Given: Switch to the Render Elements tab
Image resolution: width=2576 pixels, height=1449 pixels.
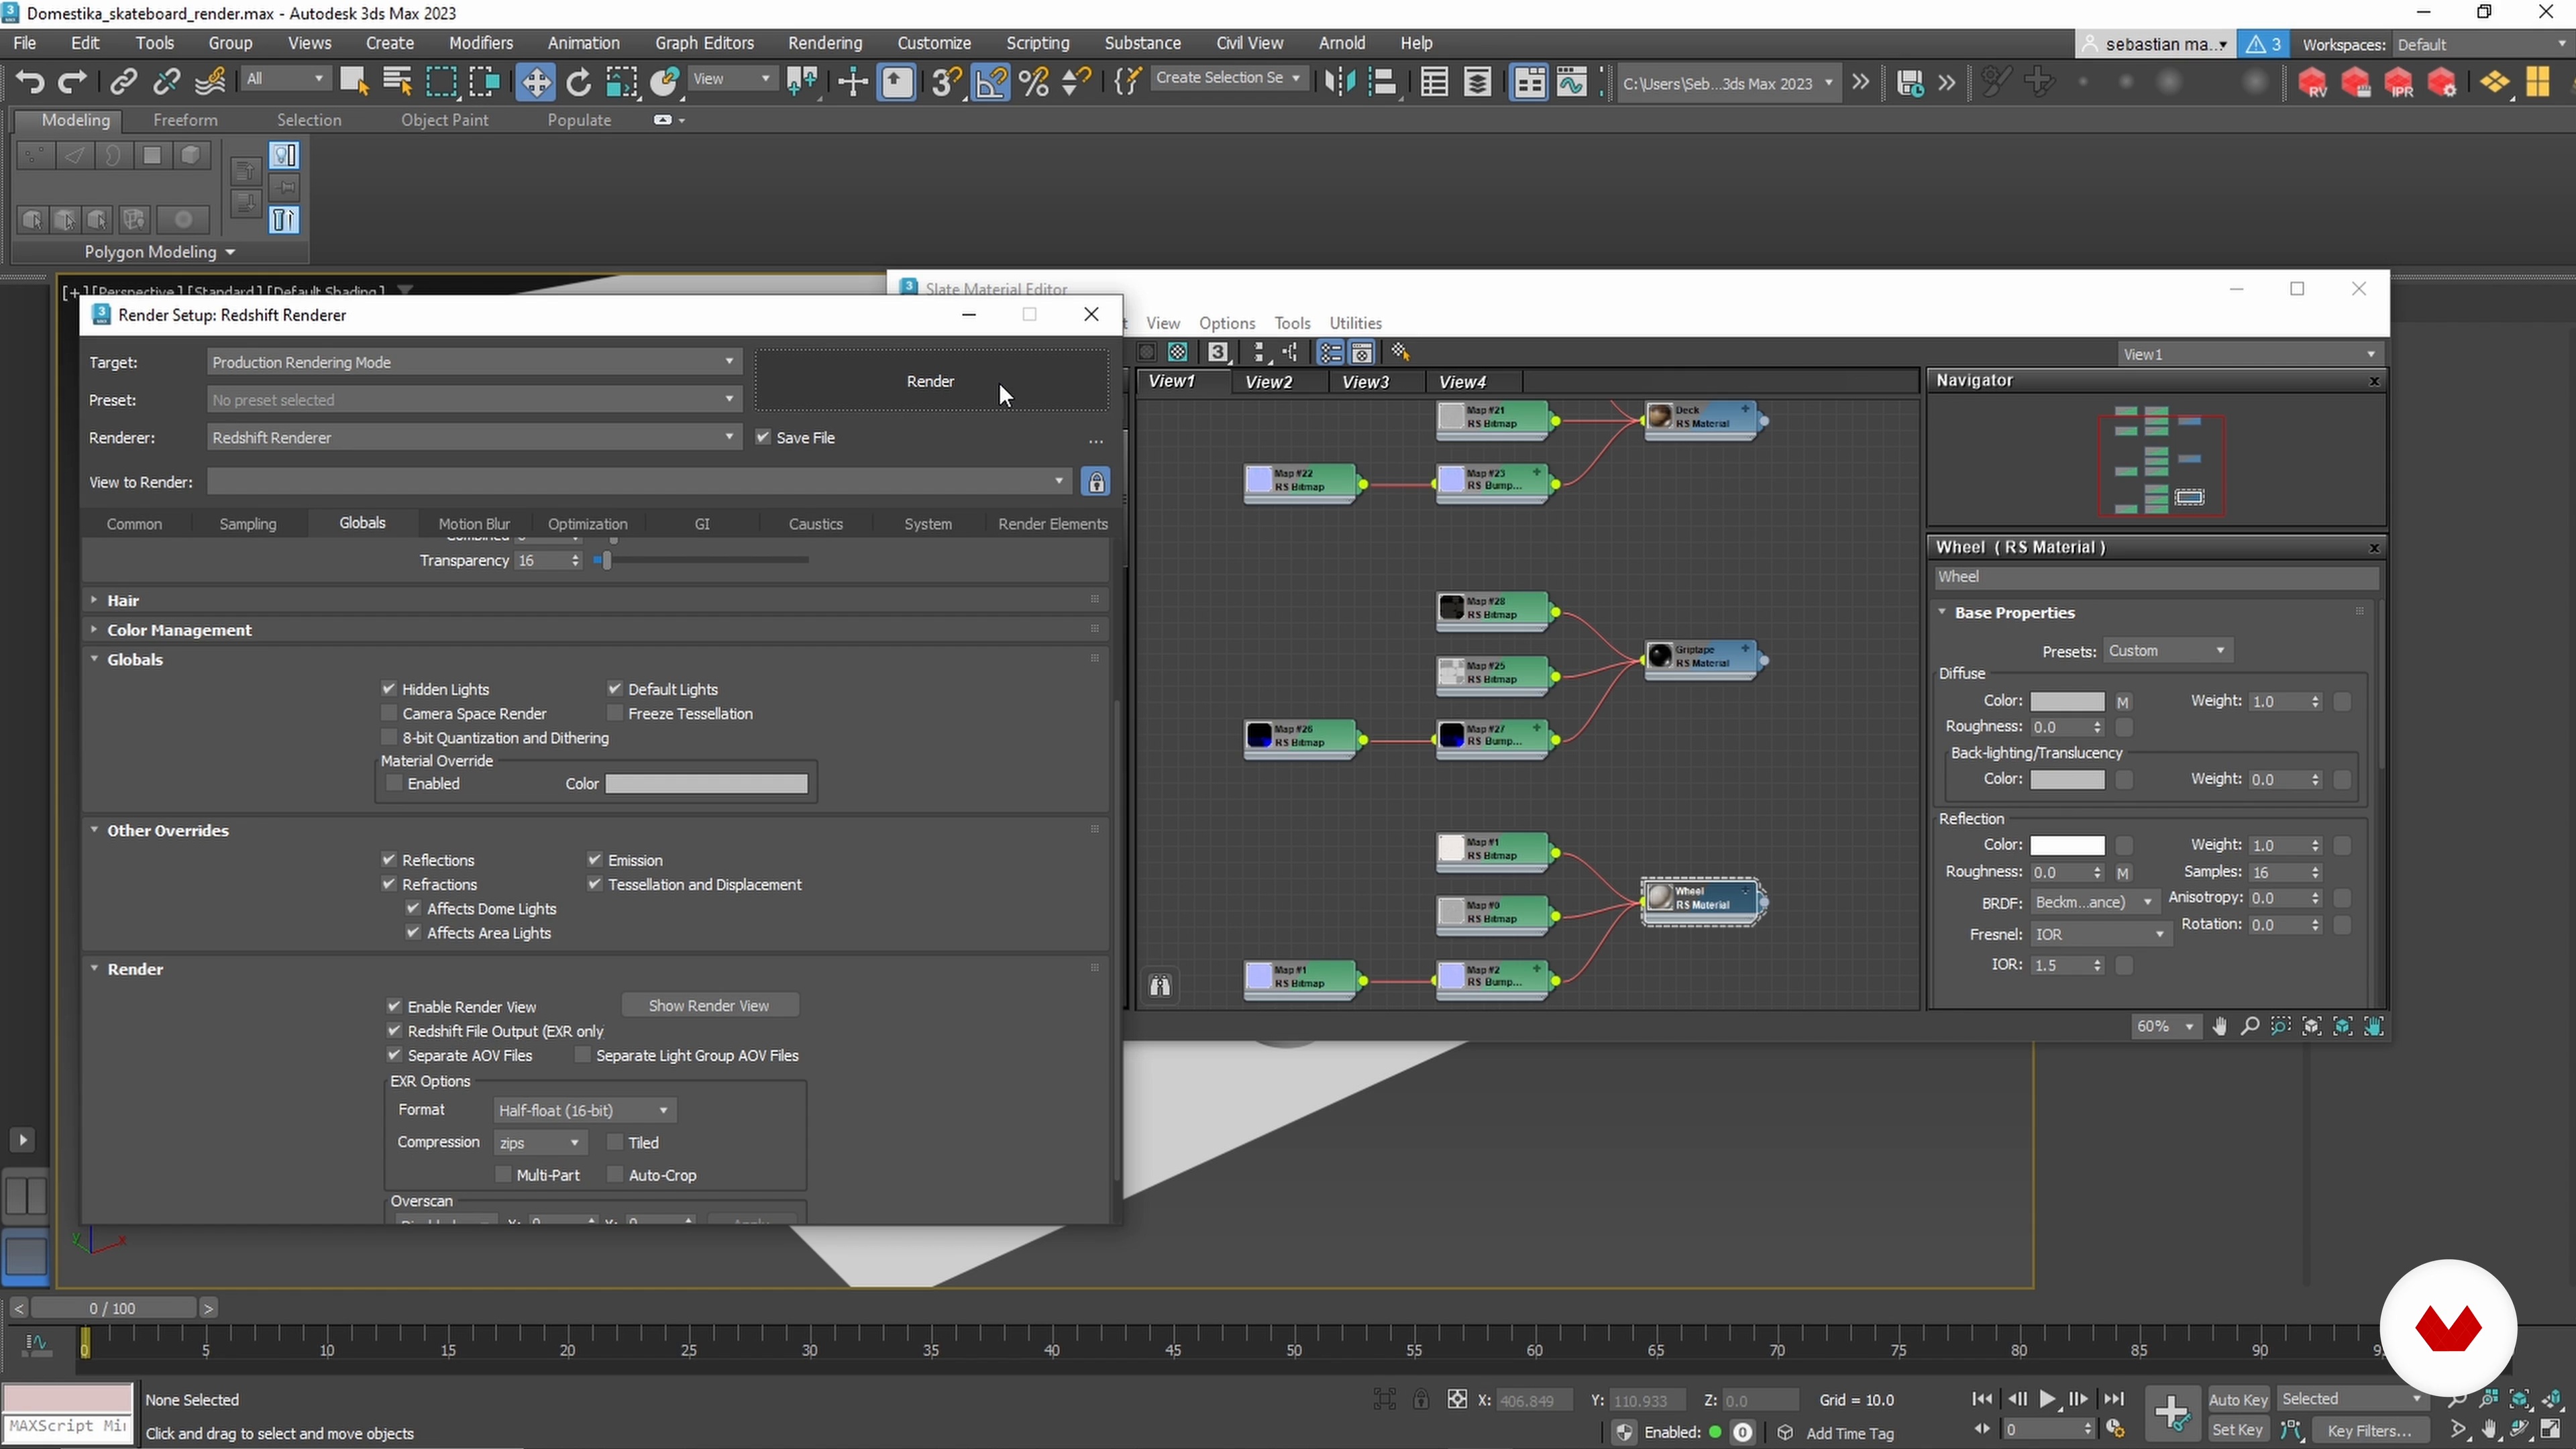Looking at the screenshot, I should pos(1052,524).
